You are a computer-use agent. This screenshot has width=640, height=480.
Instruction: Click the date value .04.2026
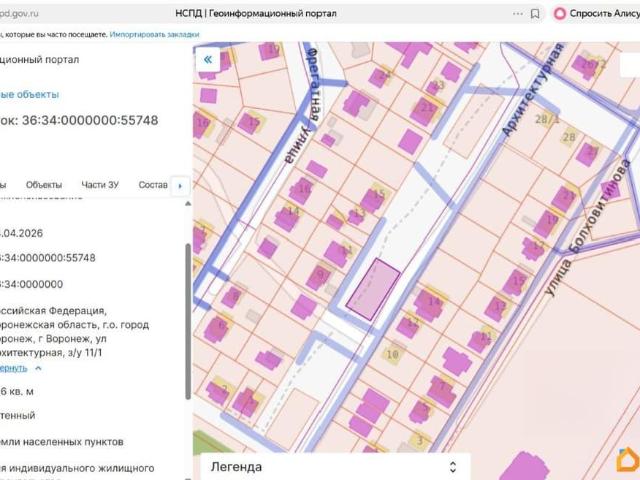pyautogui.click(x=21, y=233)
